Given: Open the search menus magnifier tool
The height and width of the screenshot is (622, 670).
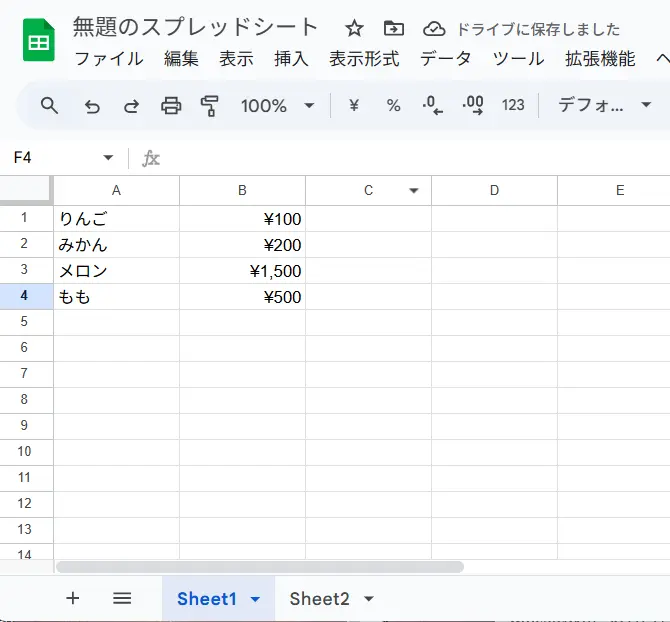Looking at the screenshot, I should [x=49, y=105].
